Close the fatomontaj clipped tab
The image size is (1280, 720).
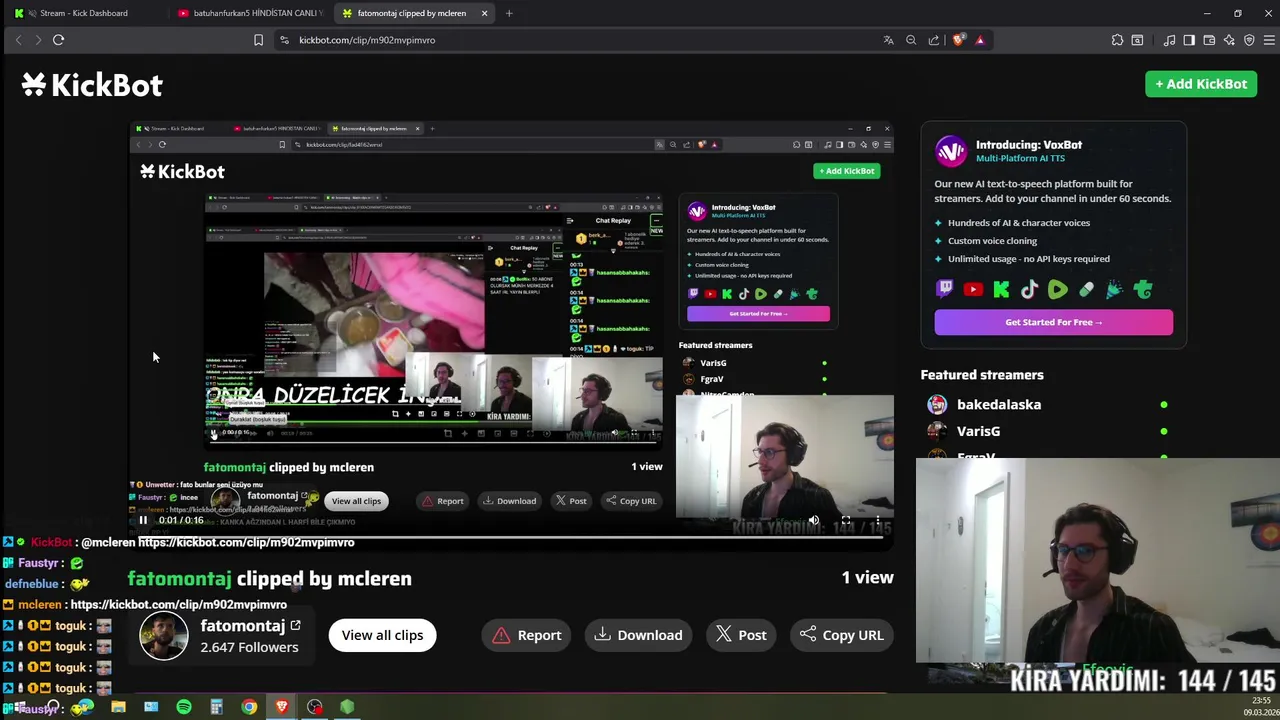click(x=484, y=13)
